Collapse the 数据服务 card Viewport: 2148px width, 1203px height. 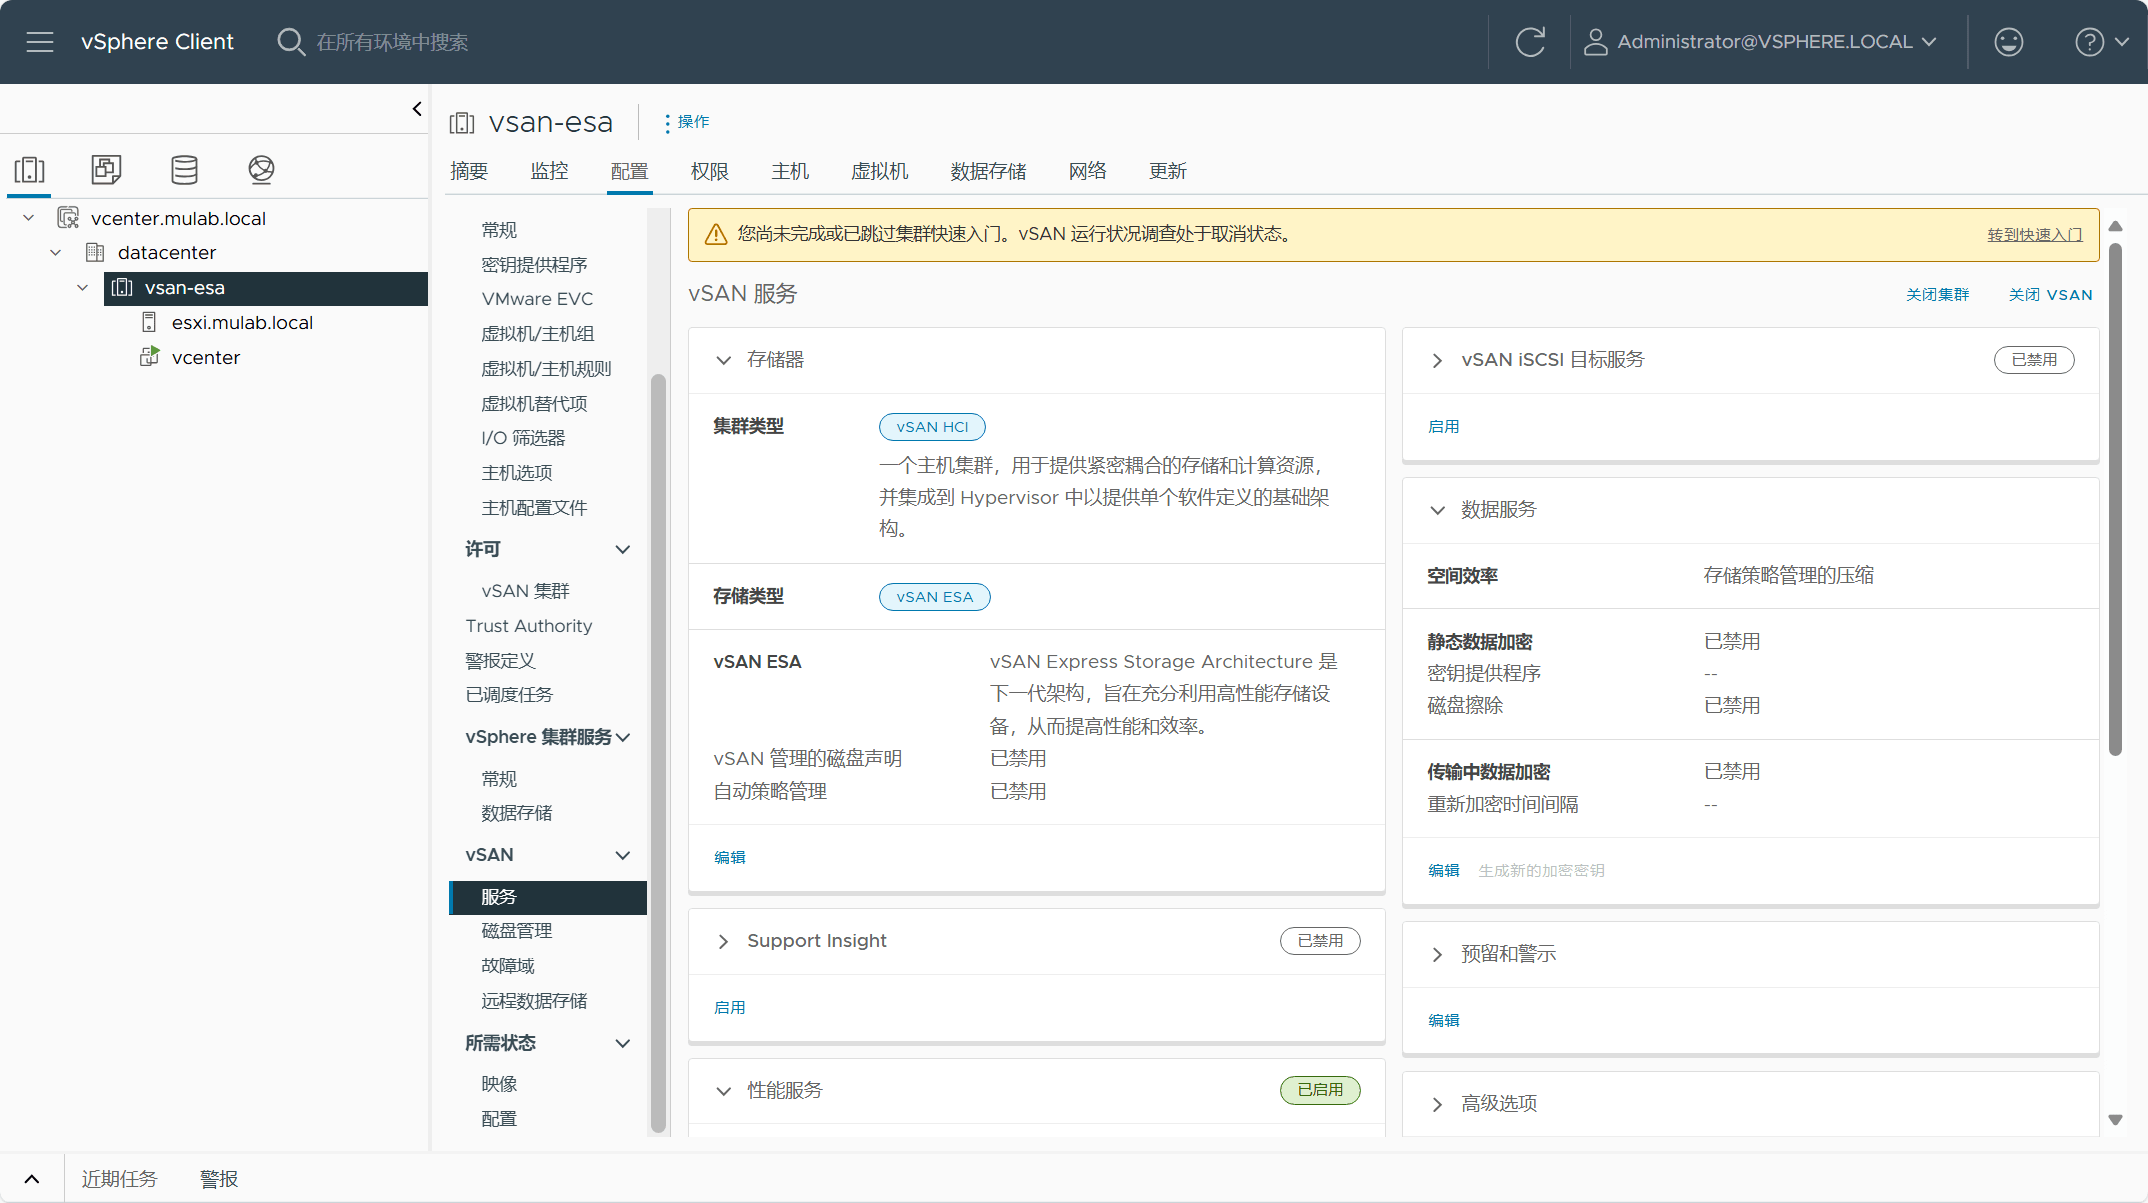pyautogui.click(x=1437, y=510)
